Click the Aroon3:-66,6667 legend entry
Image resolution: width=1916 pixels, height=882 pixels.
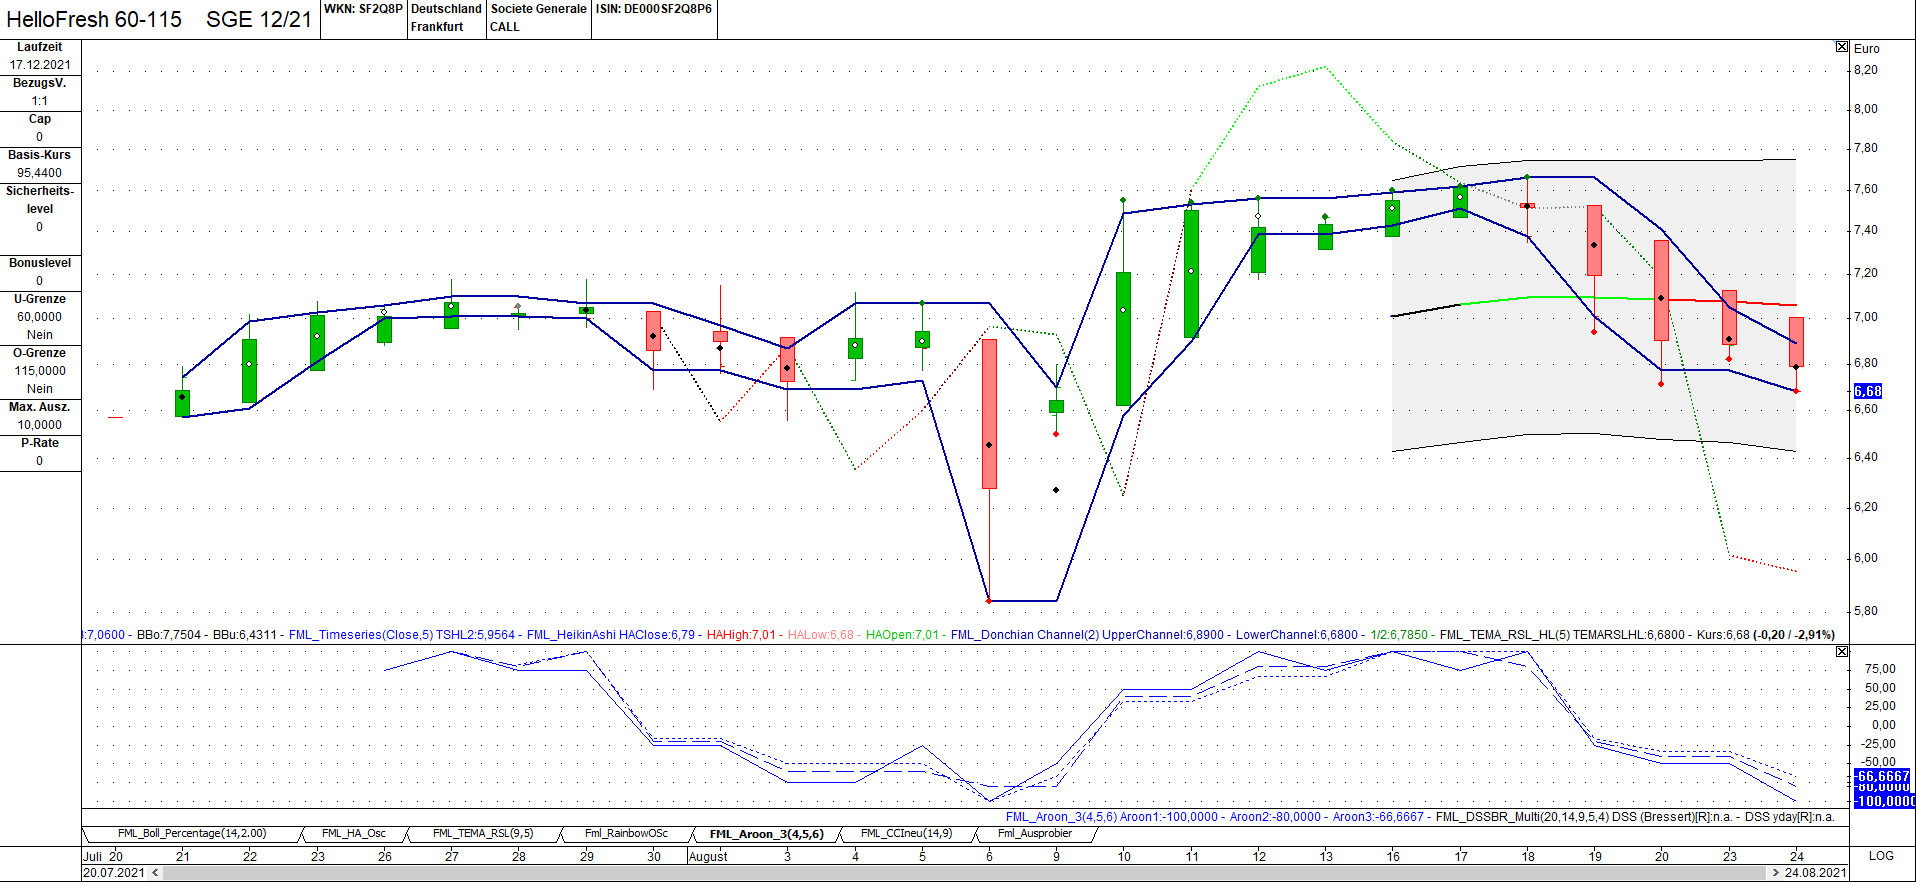pyautogui.click(x=1378, y=817)
